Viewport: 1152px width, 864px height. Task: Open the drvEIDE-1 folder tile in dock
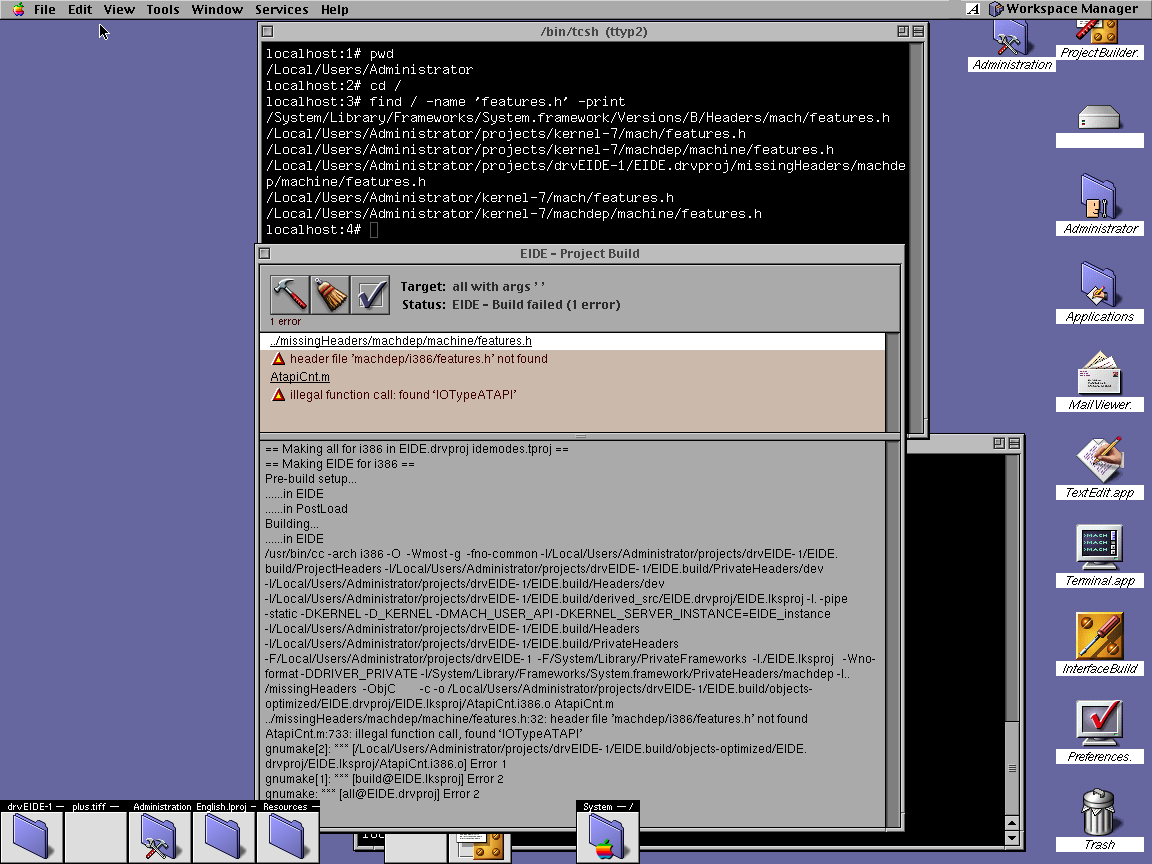pyautogui.click(x=33, y=836)
